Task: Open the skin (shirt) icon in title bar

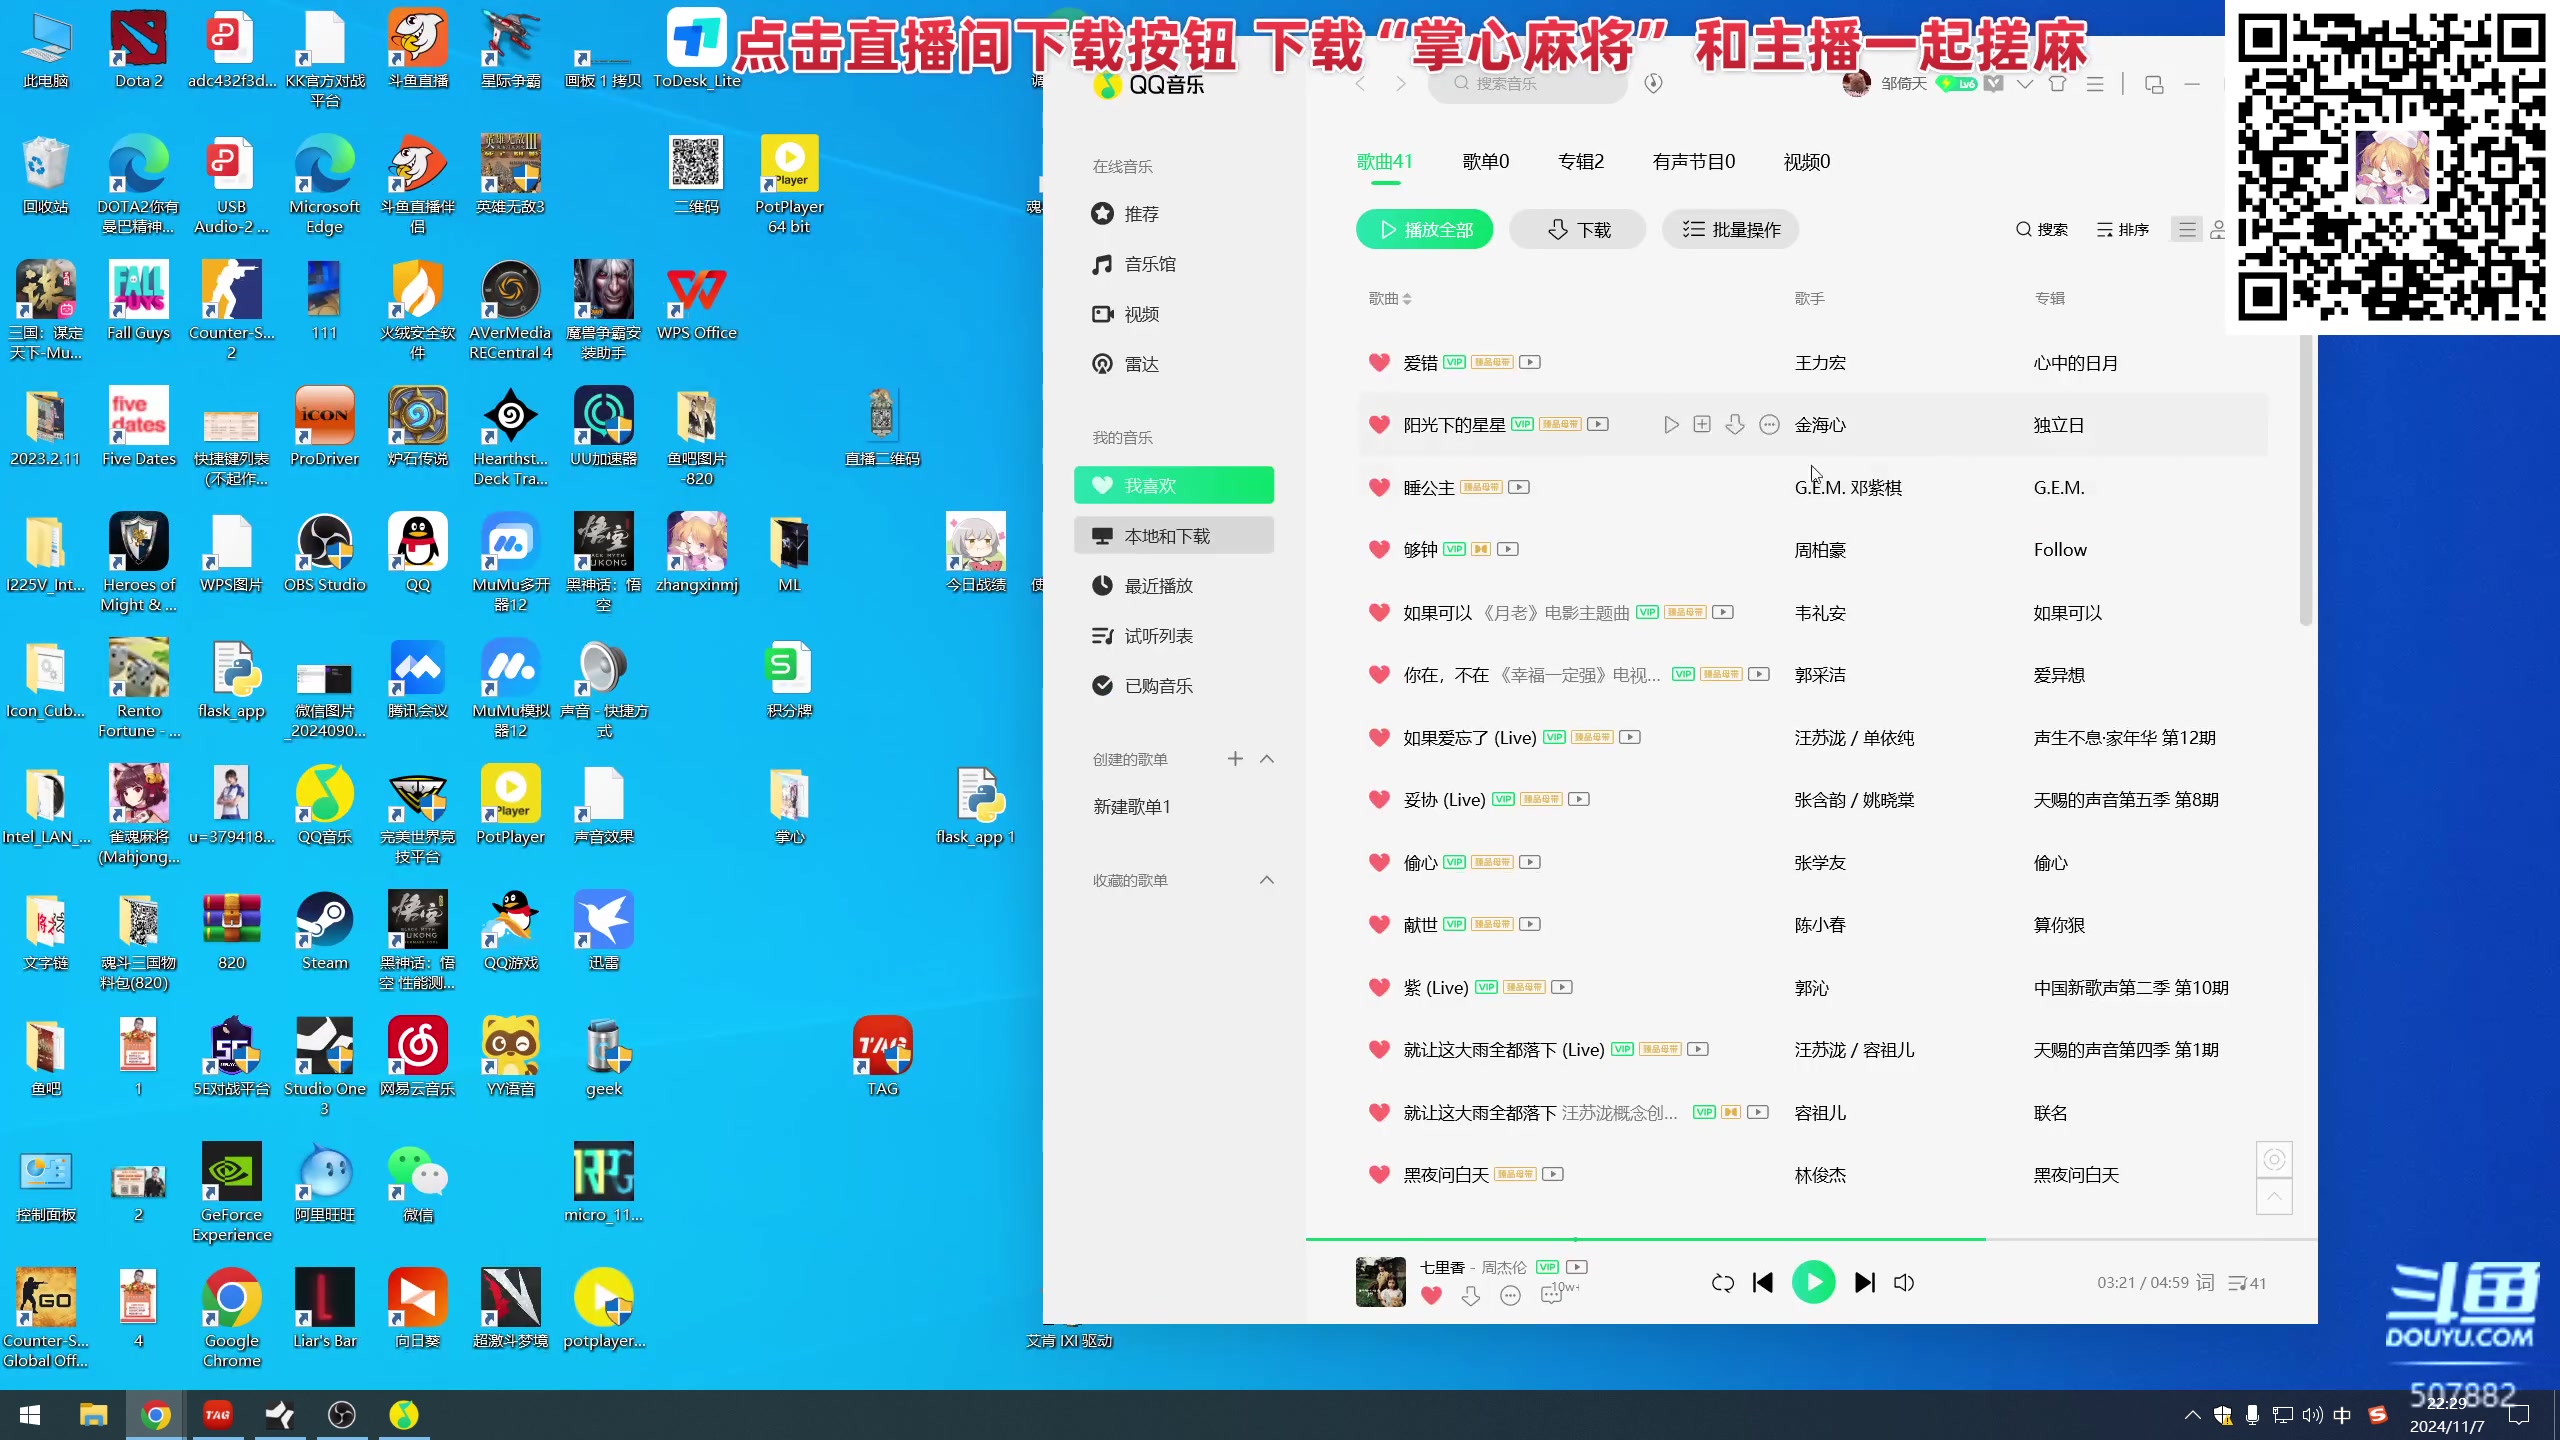Action: coord(2057,83)
